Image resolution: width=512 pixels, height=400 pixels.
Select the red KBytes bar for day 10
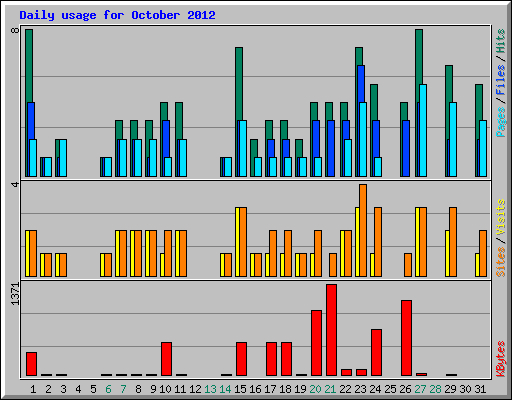166,359
